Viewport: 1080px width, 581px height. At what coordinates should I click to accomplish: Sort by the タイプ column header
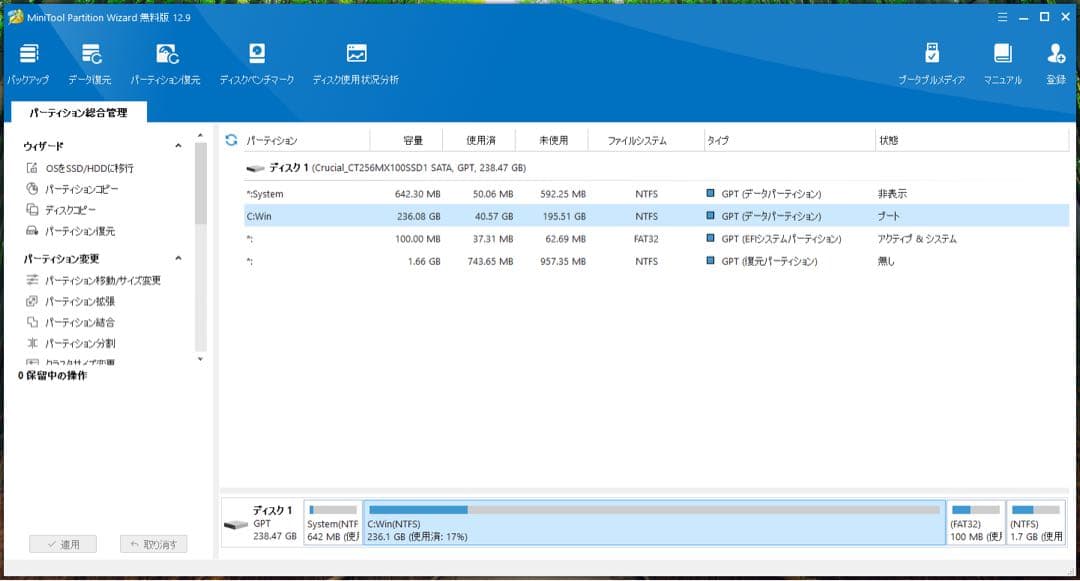point(718,140)
